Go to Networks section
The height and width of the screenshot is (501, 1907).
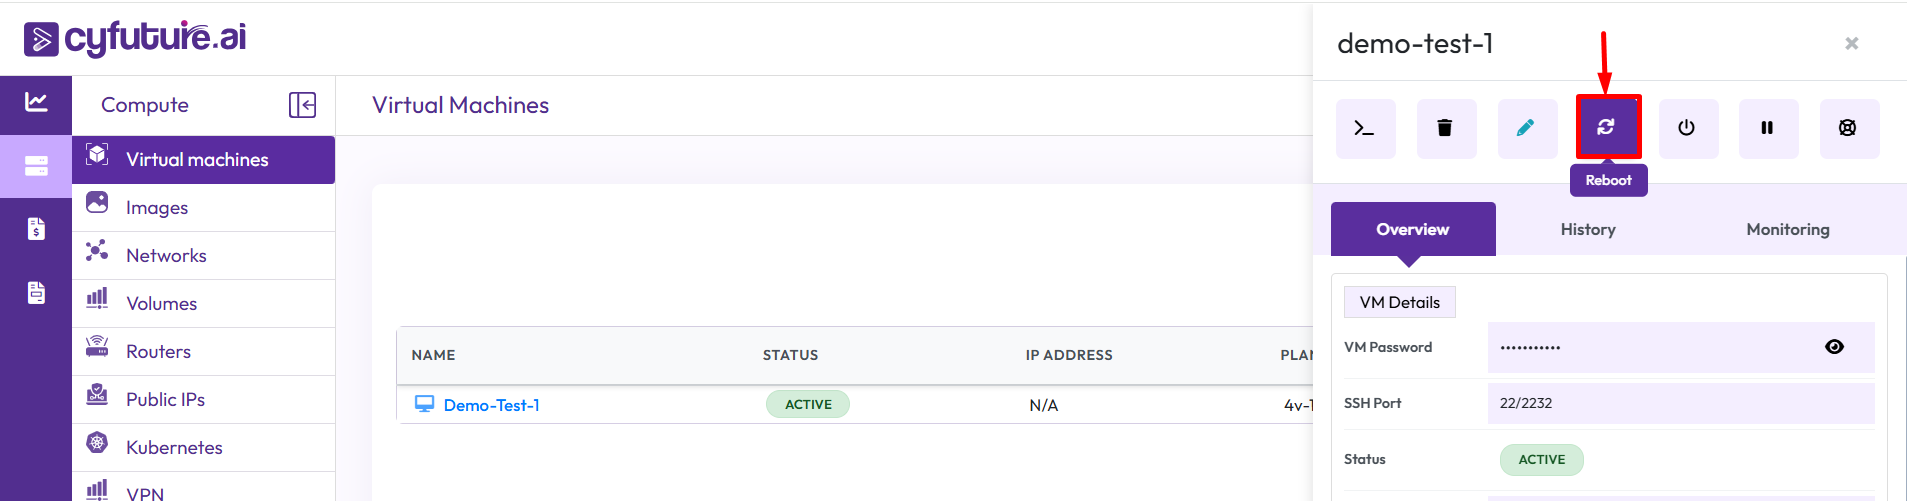coord(166,256)
